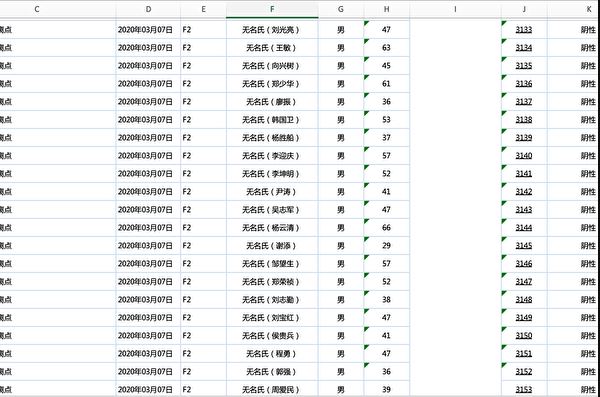The image size is (600, 397).
Task: Open the underlined 3140 link
Action: [524, 156]
